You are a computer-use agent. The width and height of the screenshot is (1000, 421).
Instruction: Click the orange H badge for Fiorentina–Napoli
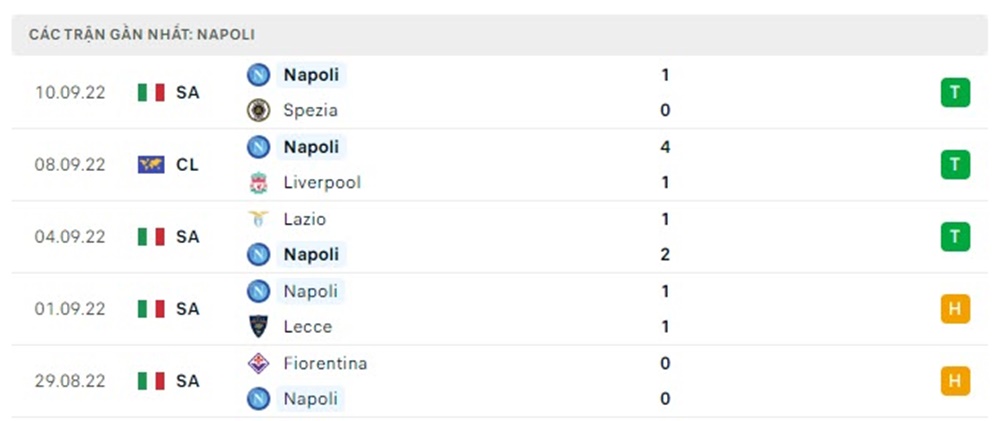click(x=955, y=381)
